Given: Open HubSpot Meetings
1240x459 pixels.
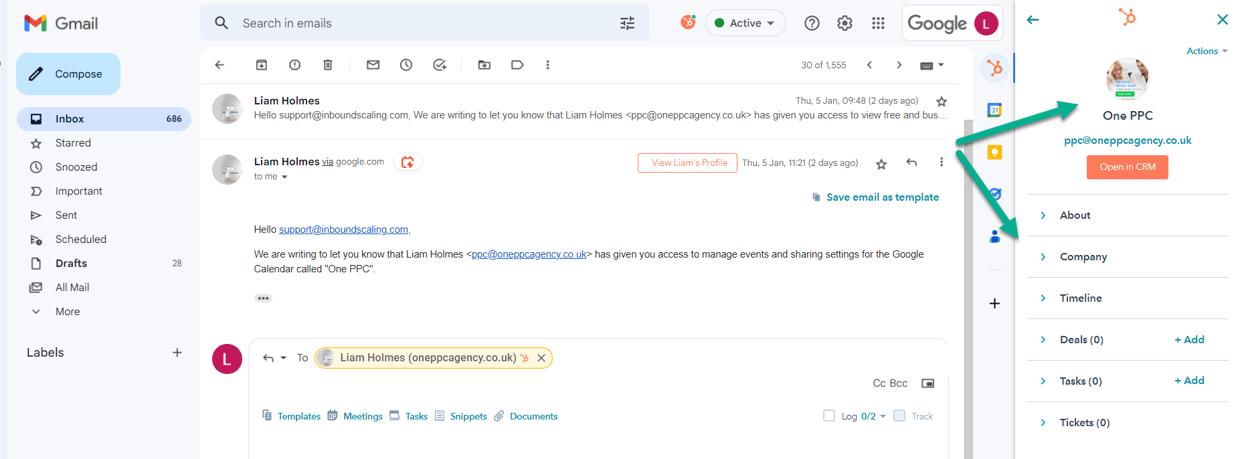Looking at the screenshot, I should tap(355, 416).
